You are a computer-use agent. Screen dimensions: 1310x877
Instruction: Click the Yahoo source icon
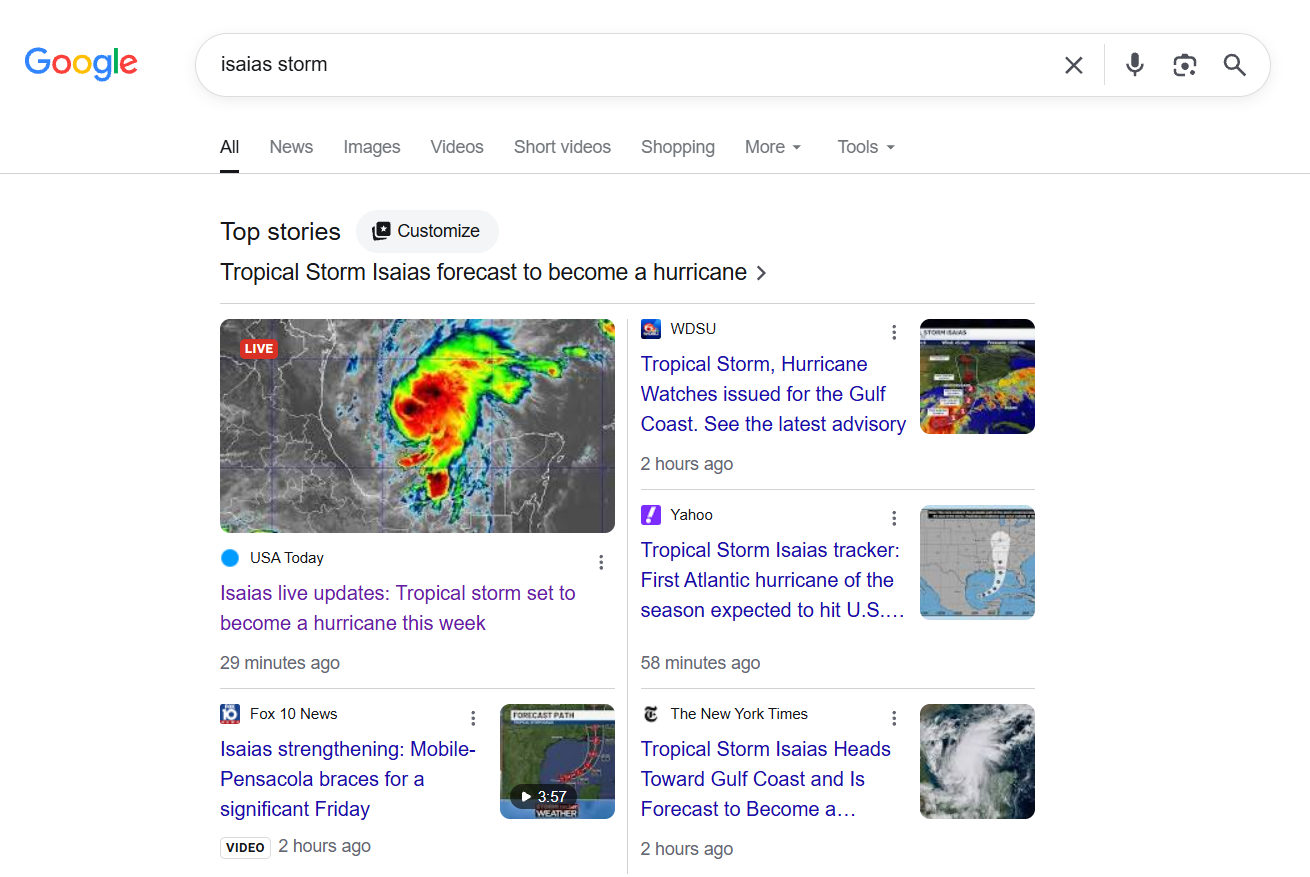[x=651, y=515]
